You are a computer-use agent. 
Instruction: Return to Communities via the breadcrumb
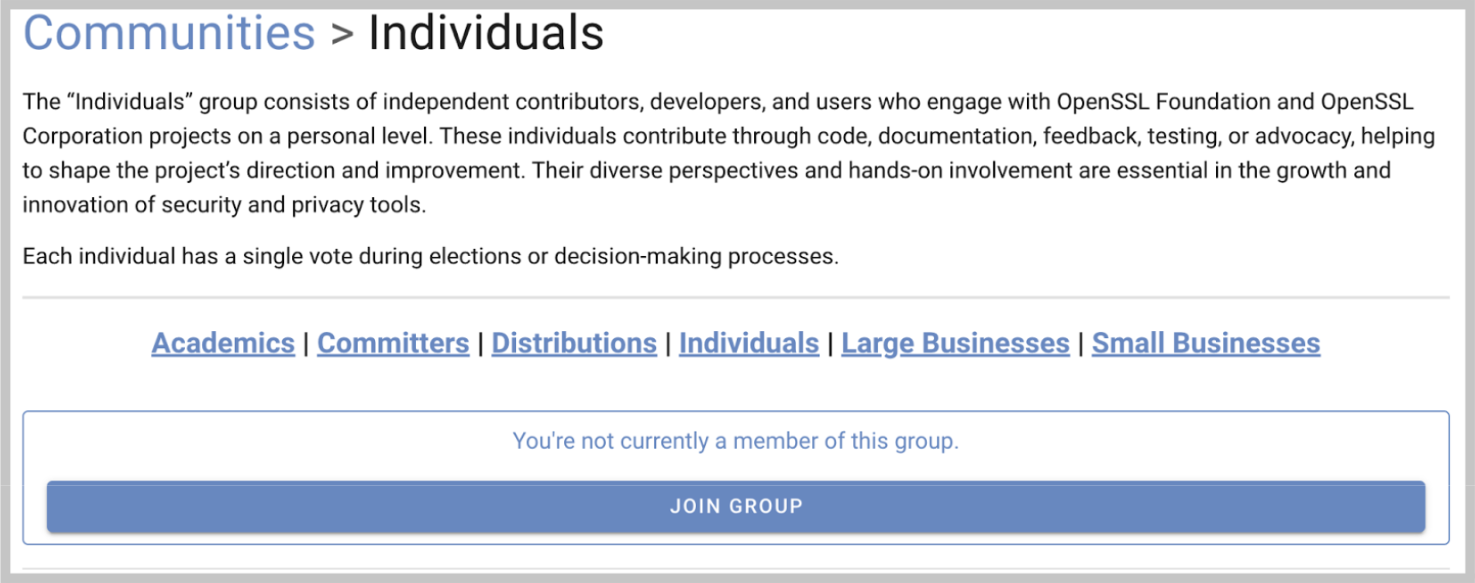click(x=165, y=33)
